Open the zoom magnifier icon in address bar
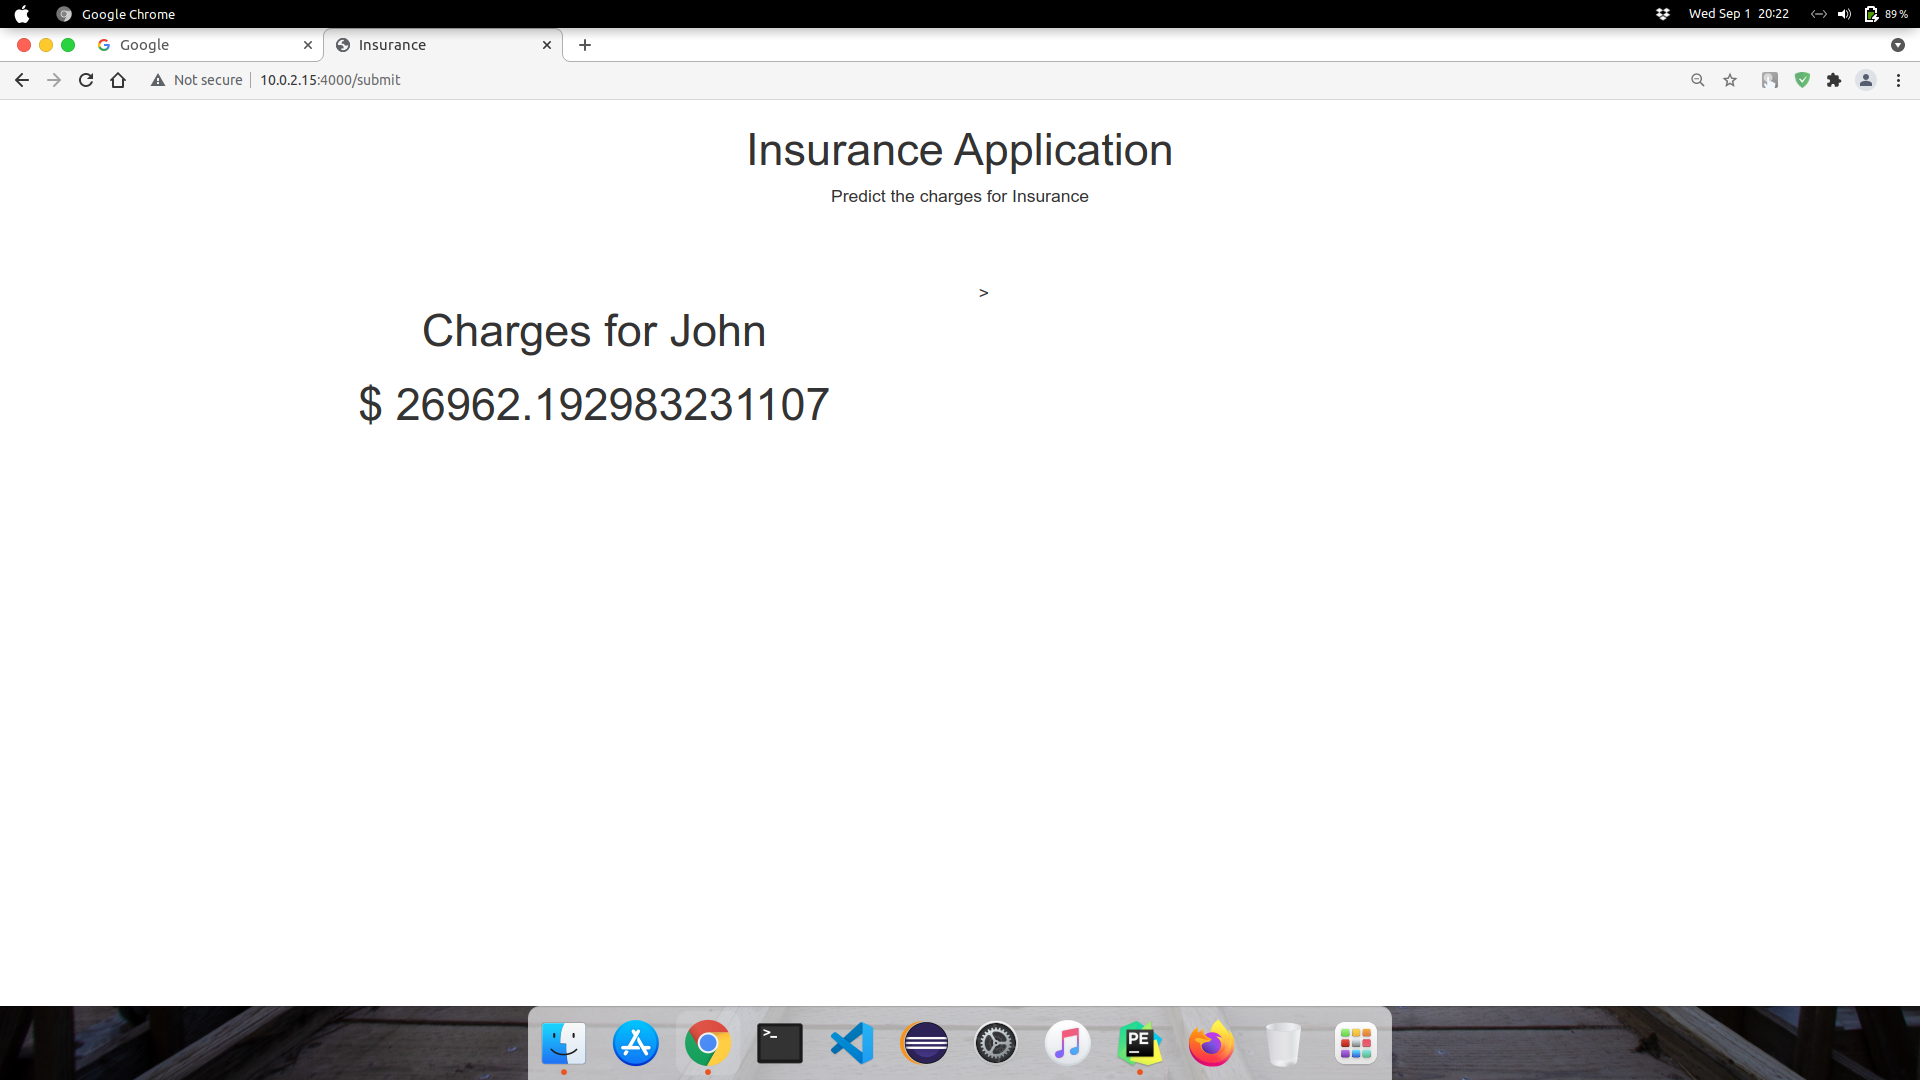Image resolution: width=1920 pixels, height=1080 pixels. pyautogui.click(x=1697, y=80)
